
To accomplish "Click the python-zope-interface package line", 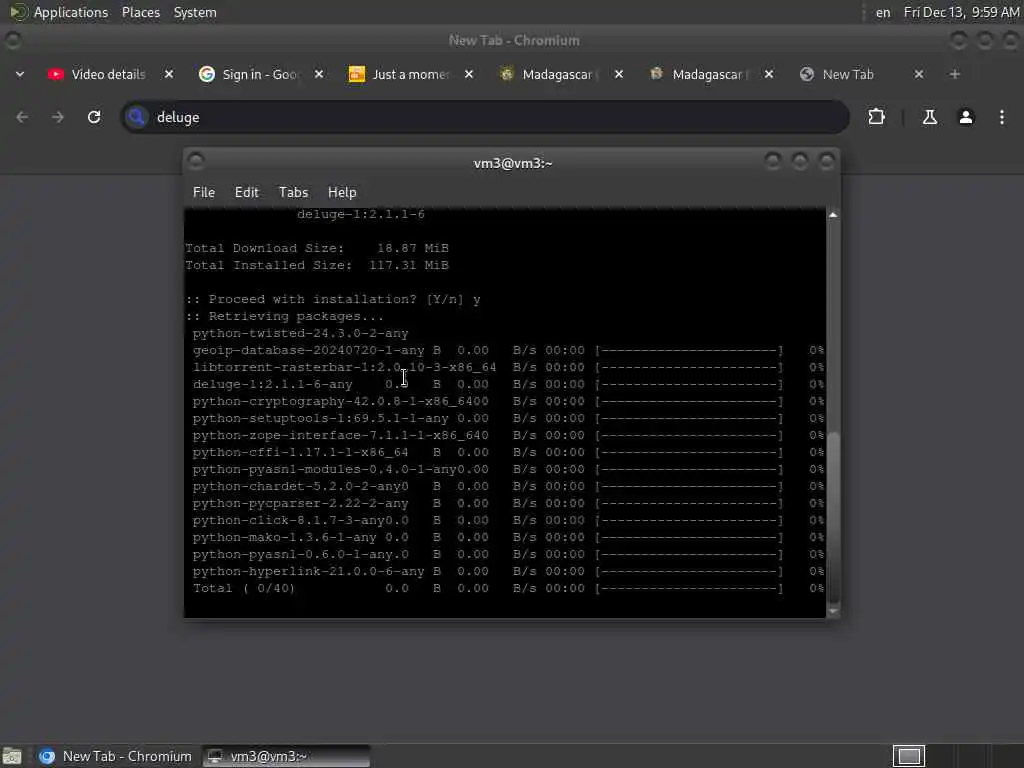I will (507, 435).
